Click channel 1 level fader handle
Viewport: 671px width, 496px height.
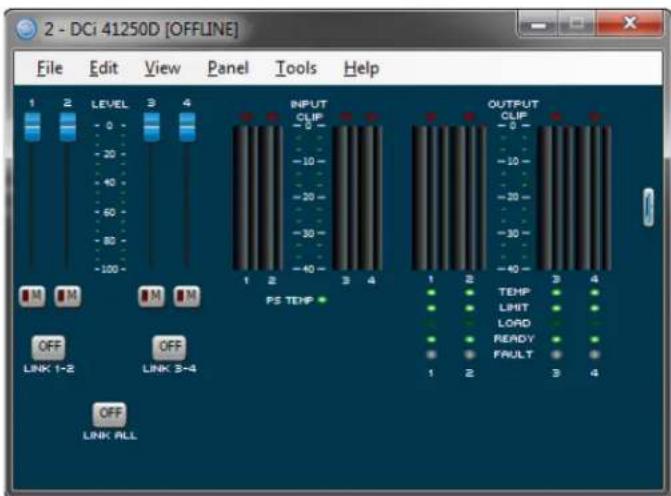coord(33,127)
